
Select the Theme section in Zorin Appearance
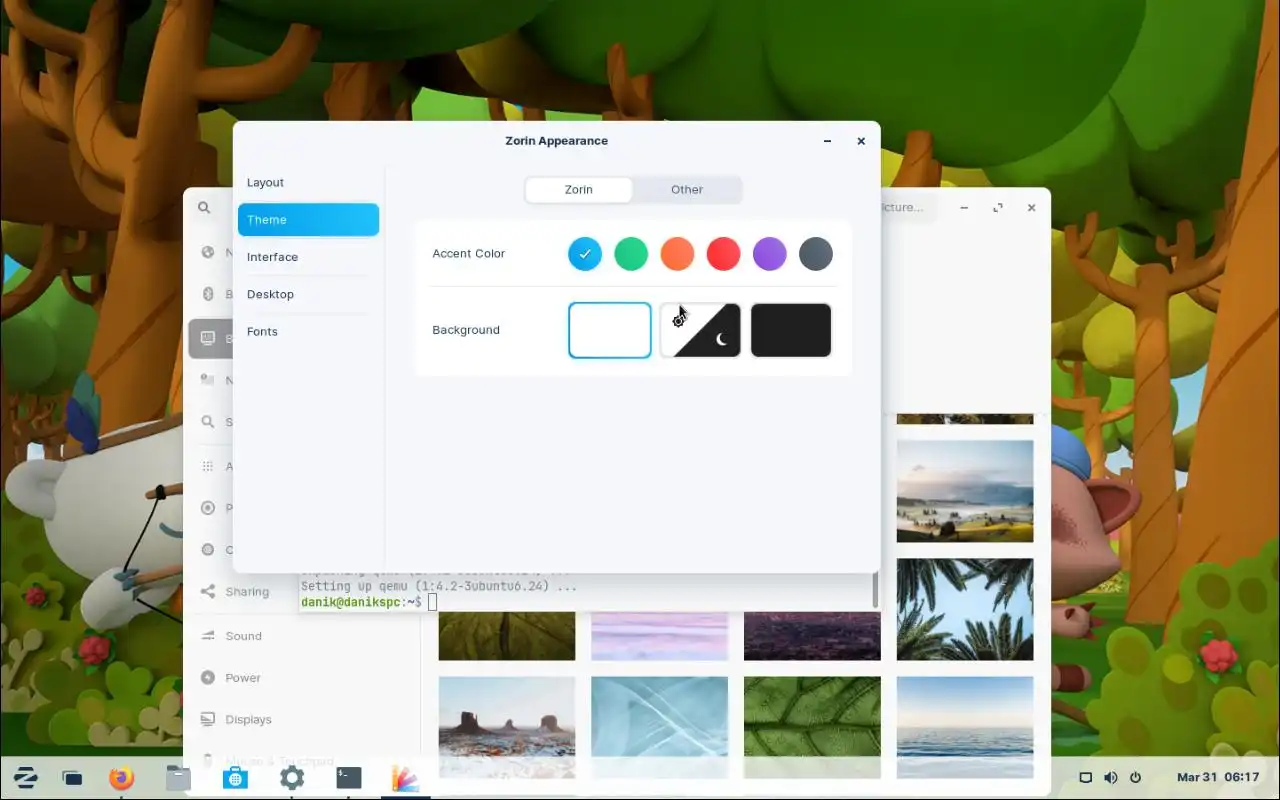click(x=308, y=220)
